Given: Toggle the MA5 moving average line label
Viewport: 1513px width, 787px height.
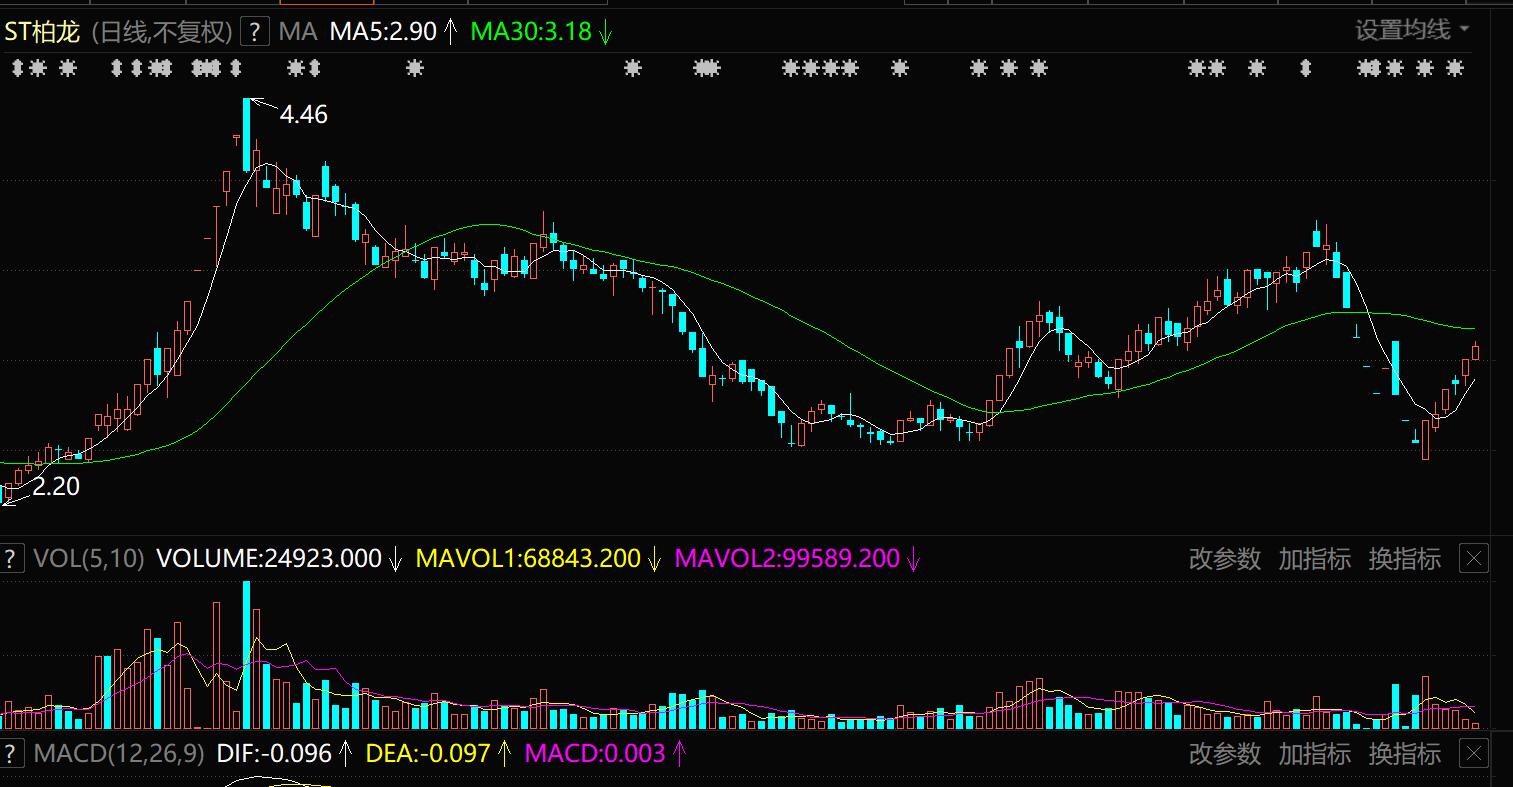Looking at the screenshot, I should pos(383,32).
